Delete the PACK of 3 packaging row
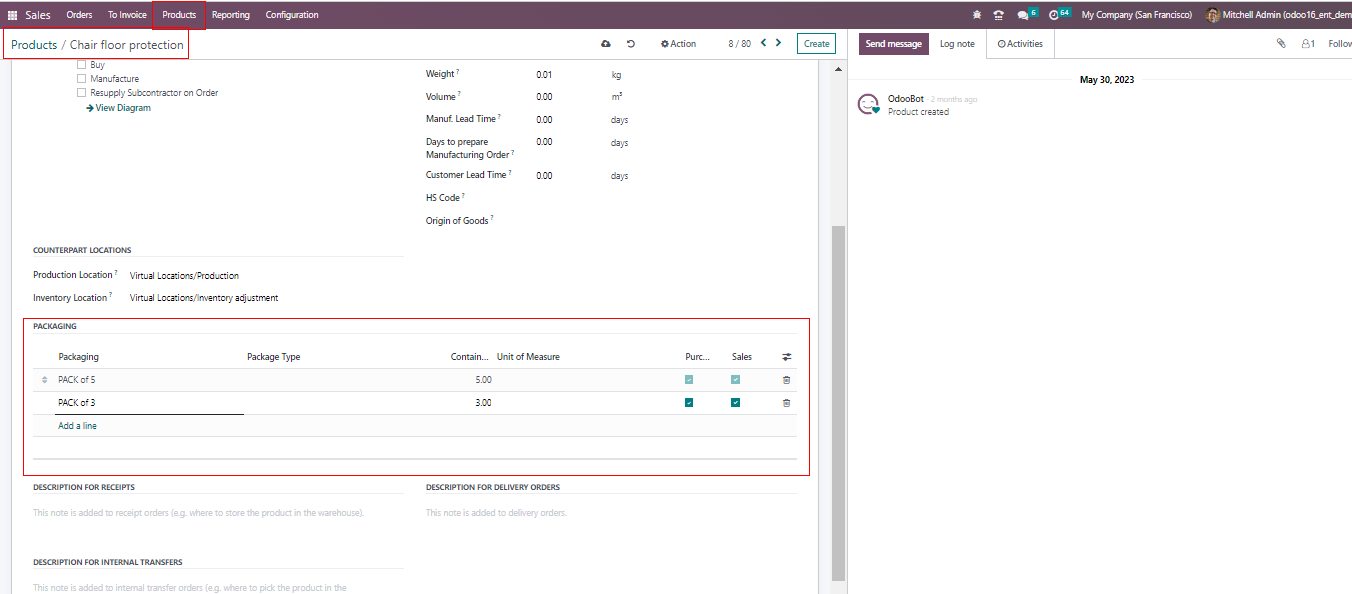Image resolution: width=1352 pixels, height=594 pixels. click(x=786, y=403)
